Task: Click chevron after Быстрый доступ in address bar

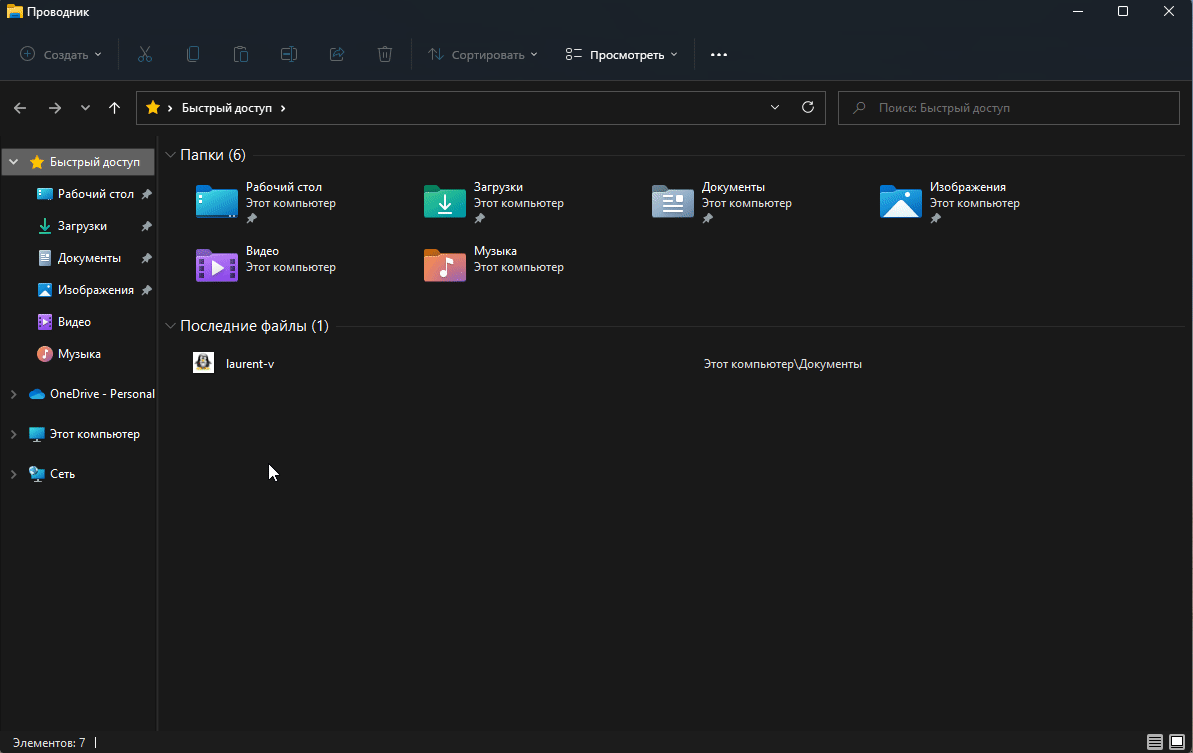Action: (283, 108)
